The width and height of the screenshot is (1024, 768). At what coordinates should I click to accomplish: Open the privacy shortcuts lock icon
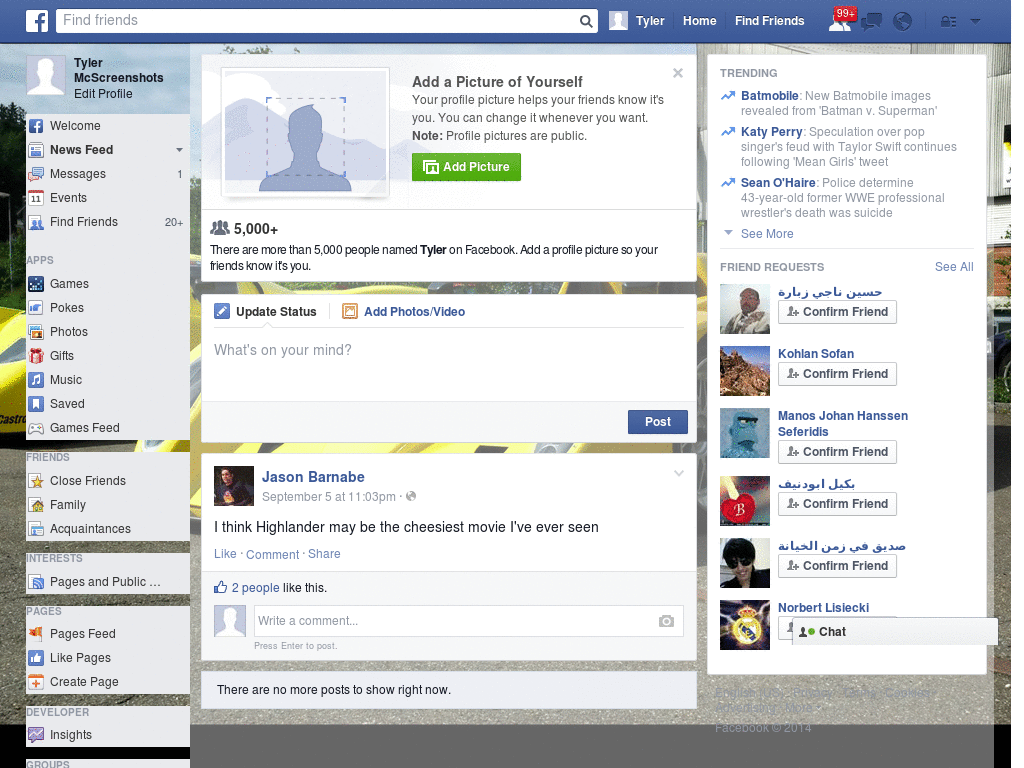pyautogui.click(x=948, y=22)
